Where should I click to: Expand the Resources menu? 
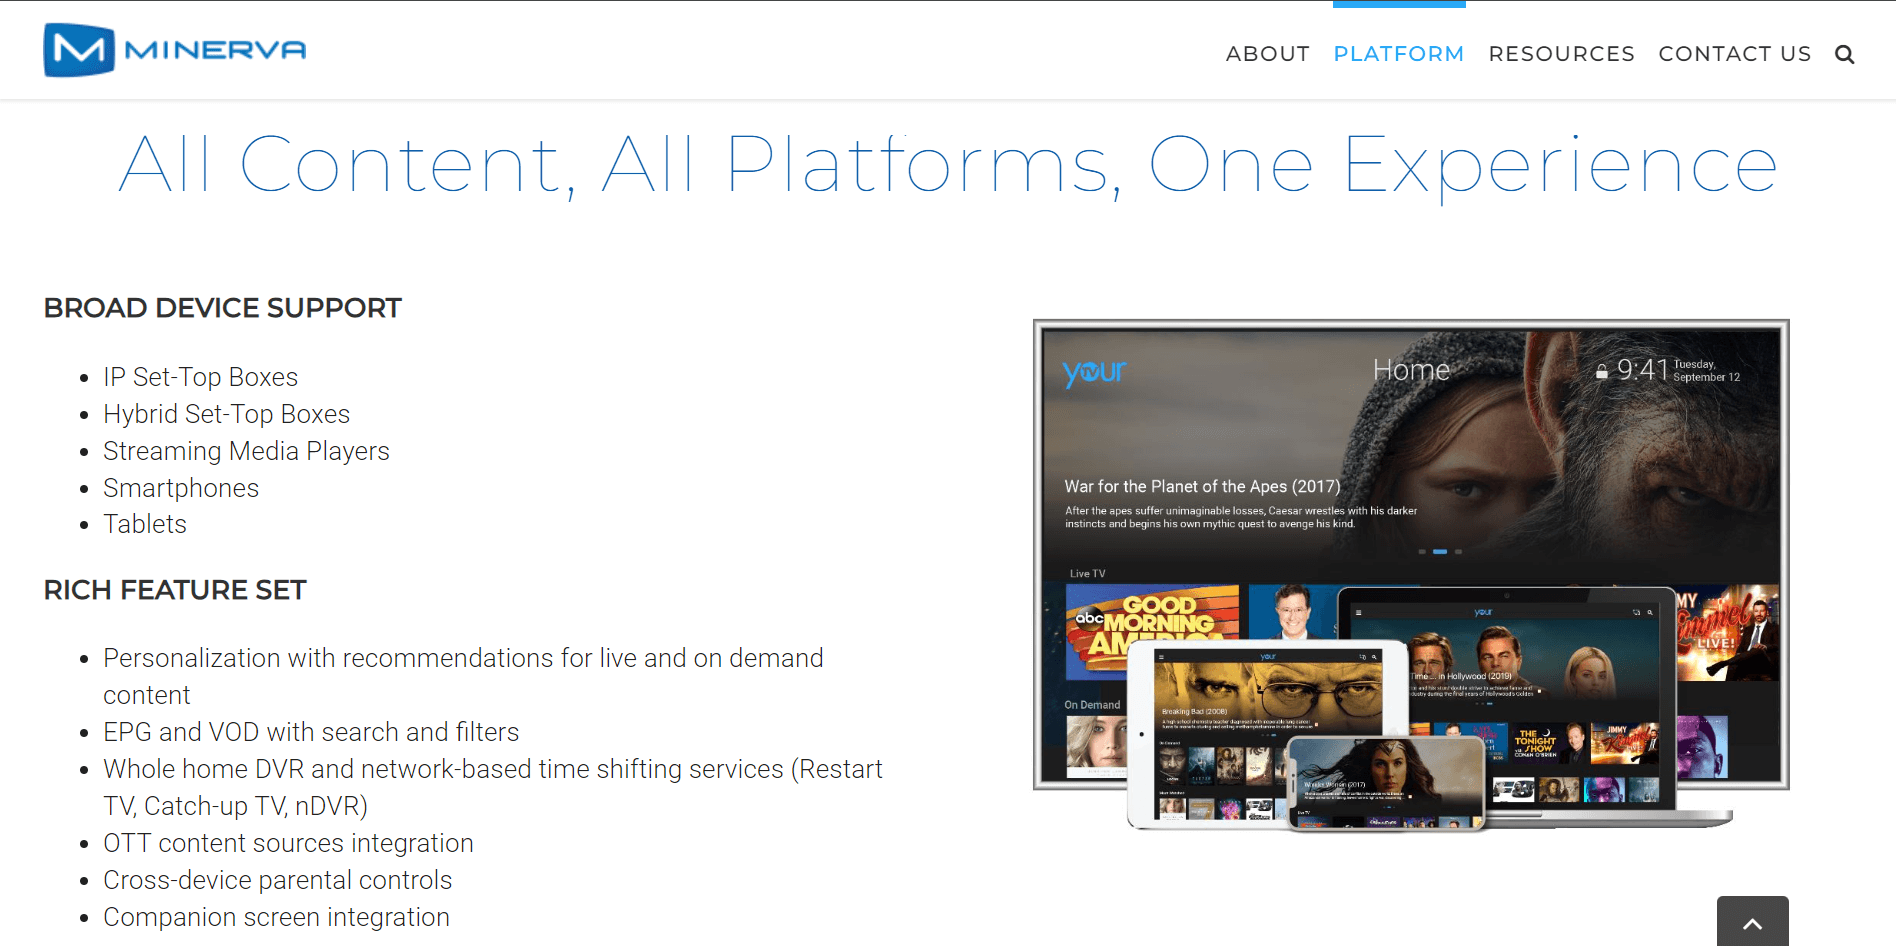(1561, 54)
